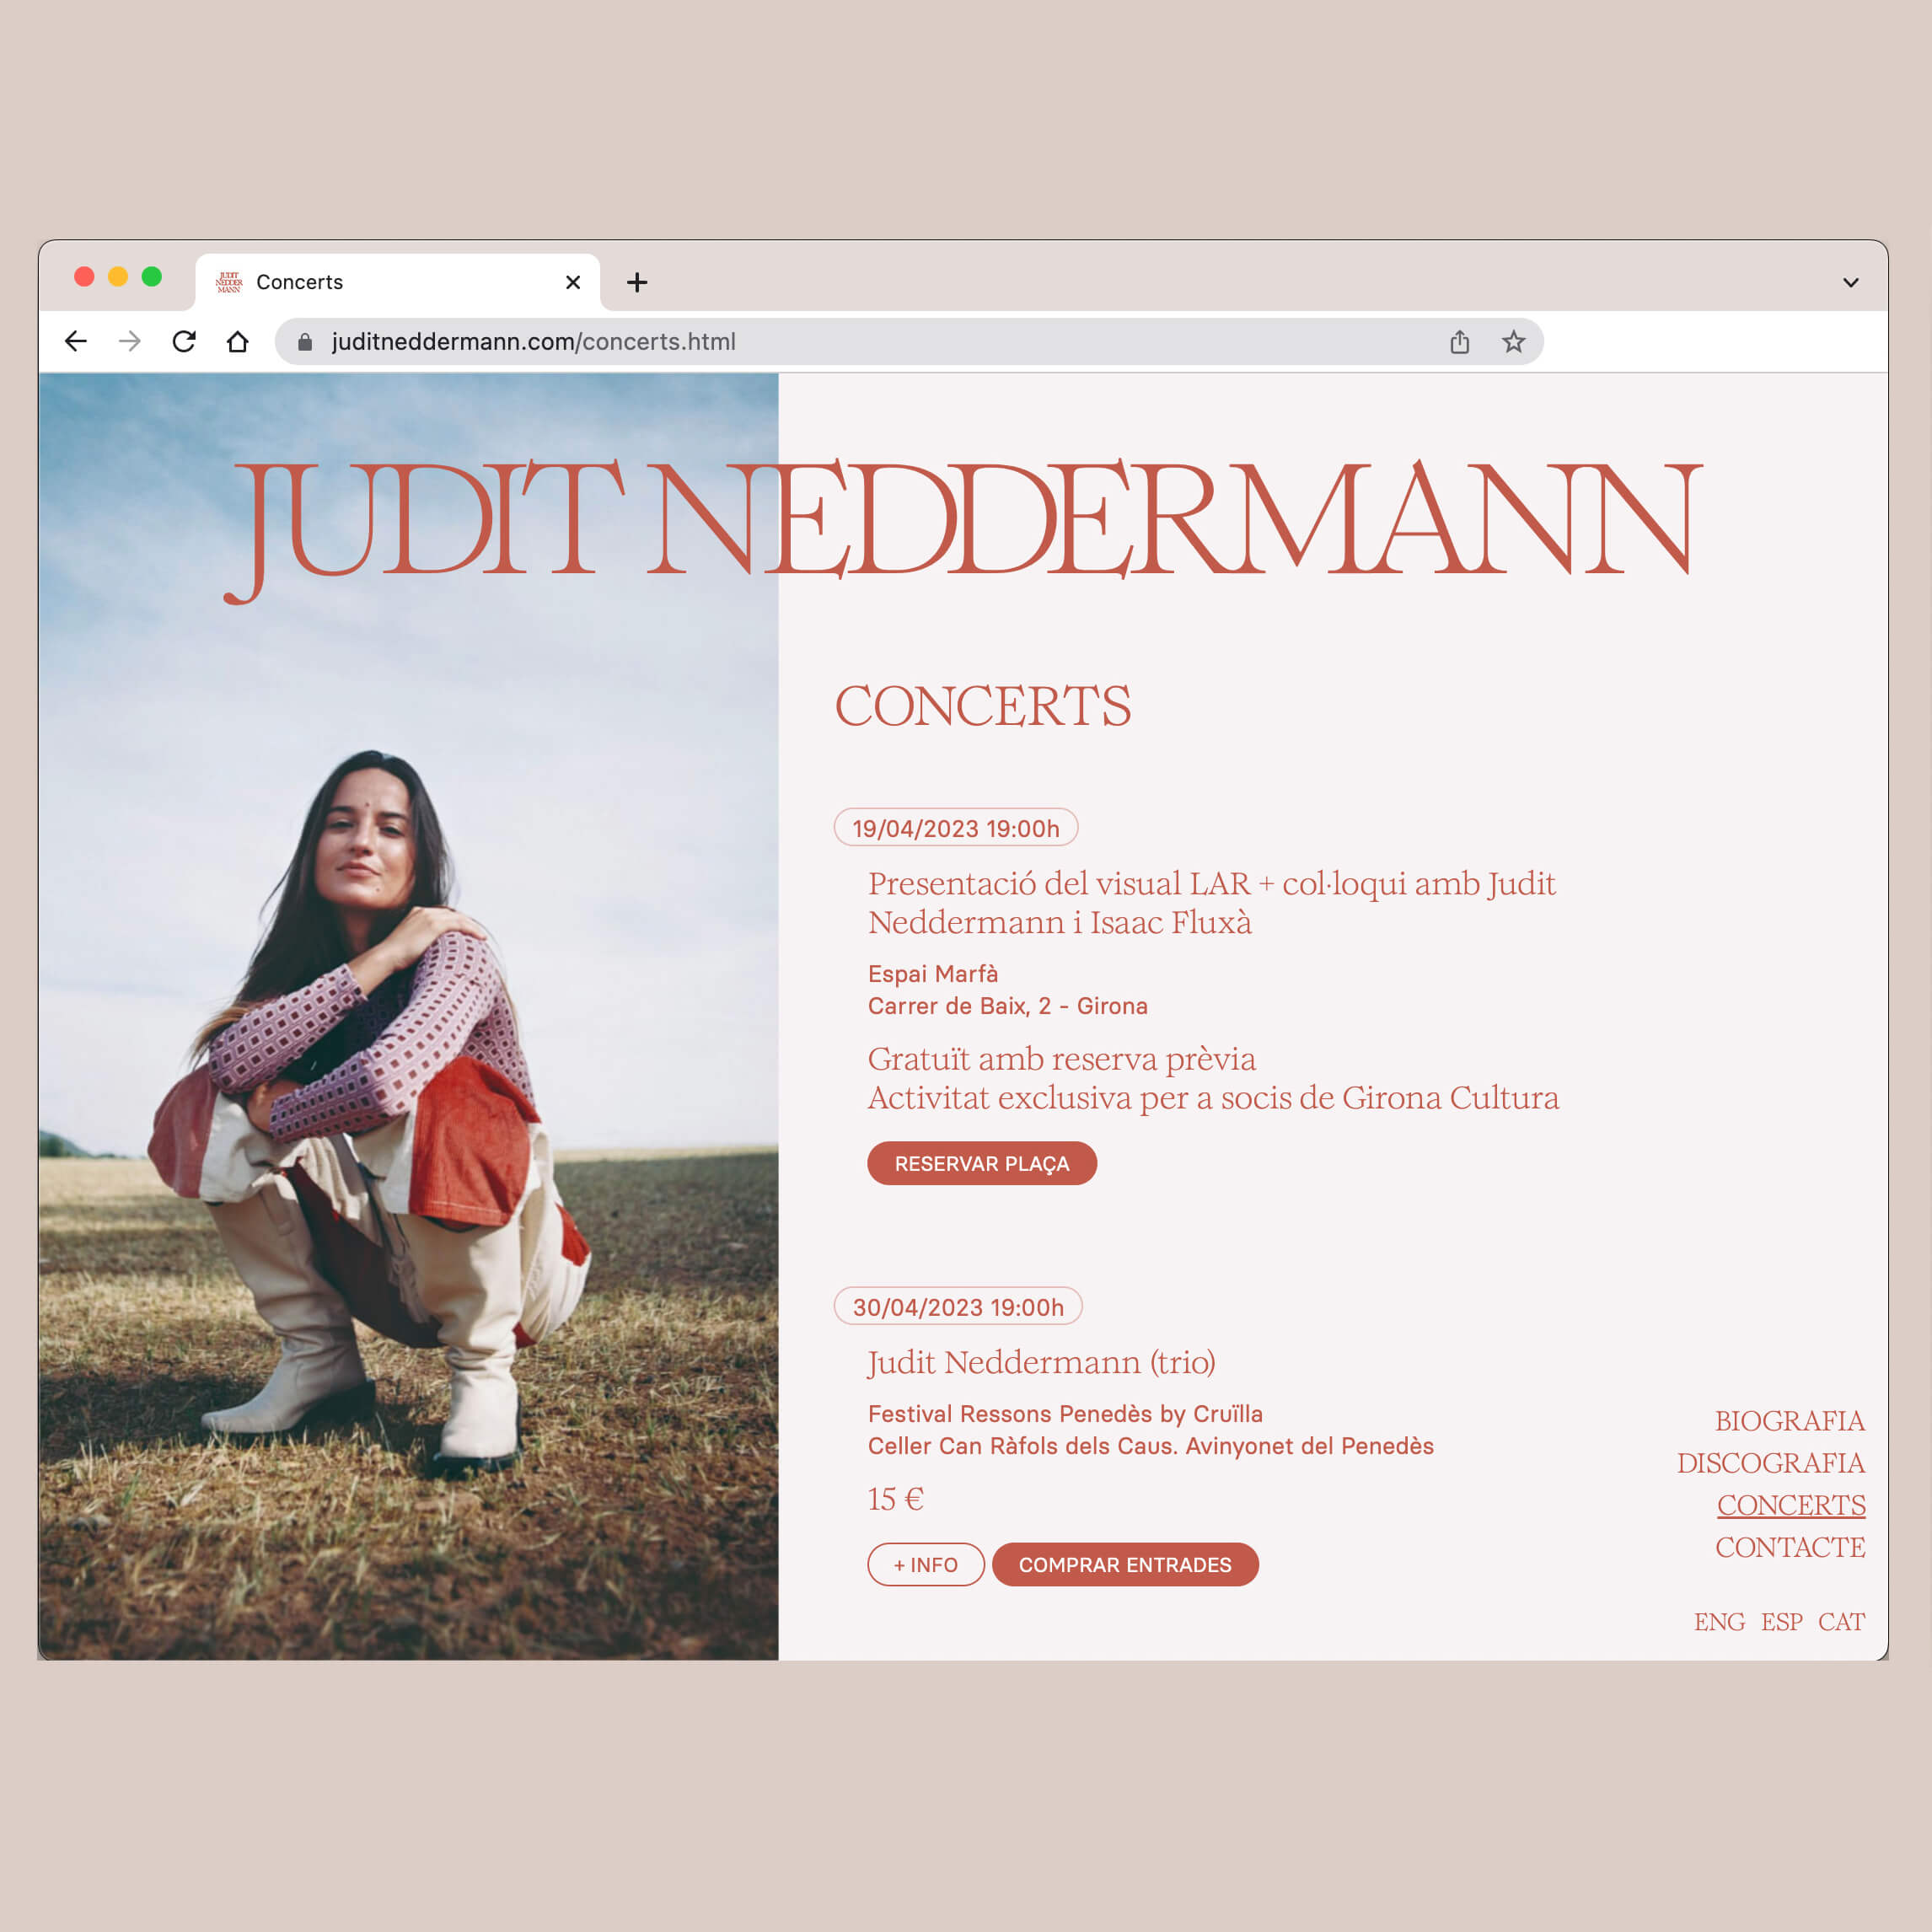Image resolution: width=1932 pixels, height=1932 pixels.
Task: Share the page using the share icon
Action: [1460, 342]
